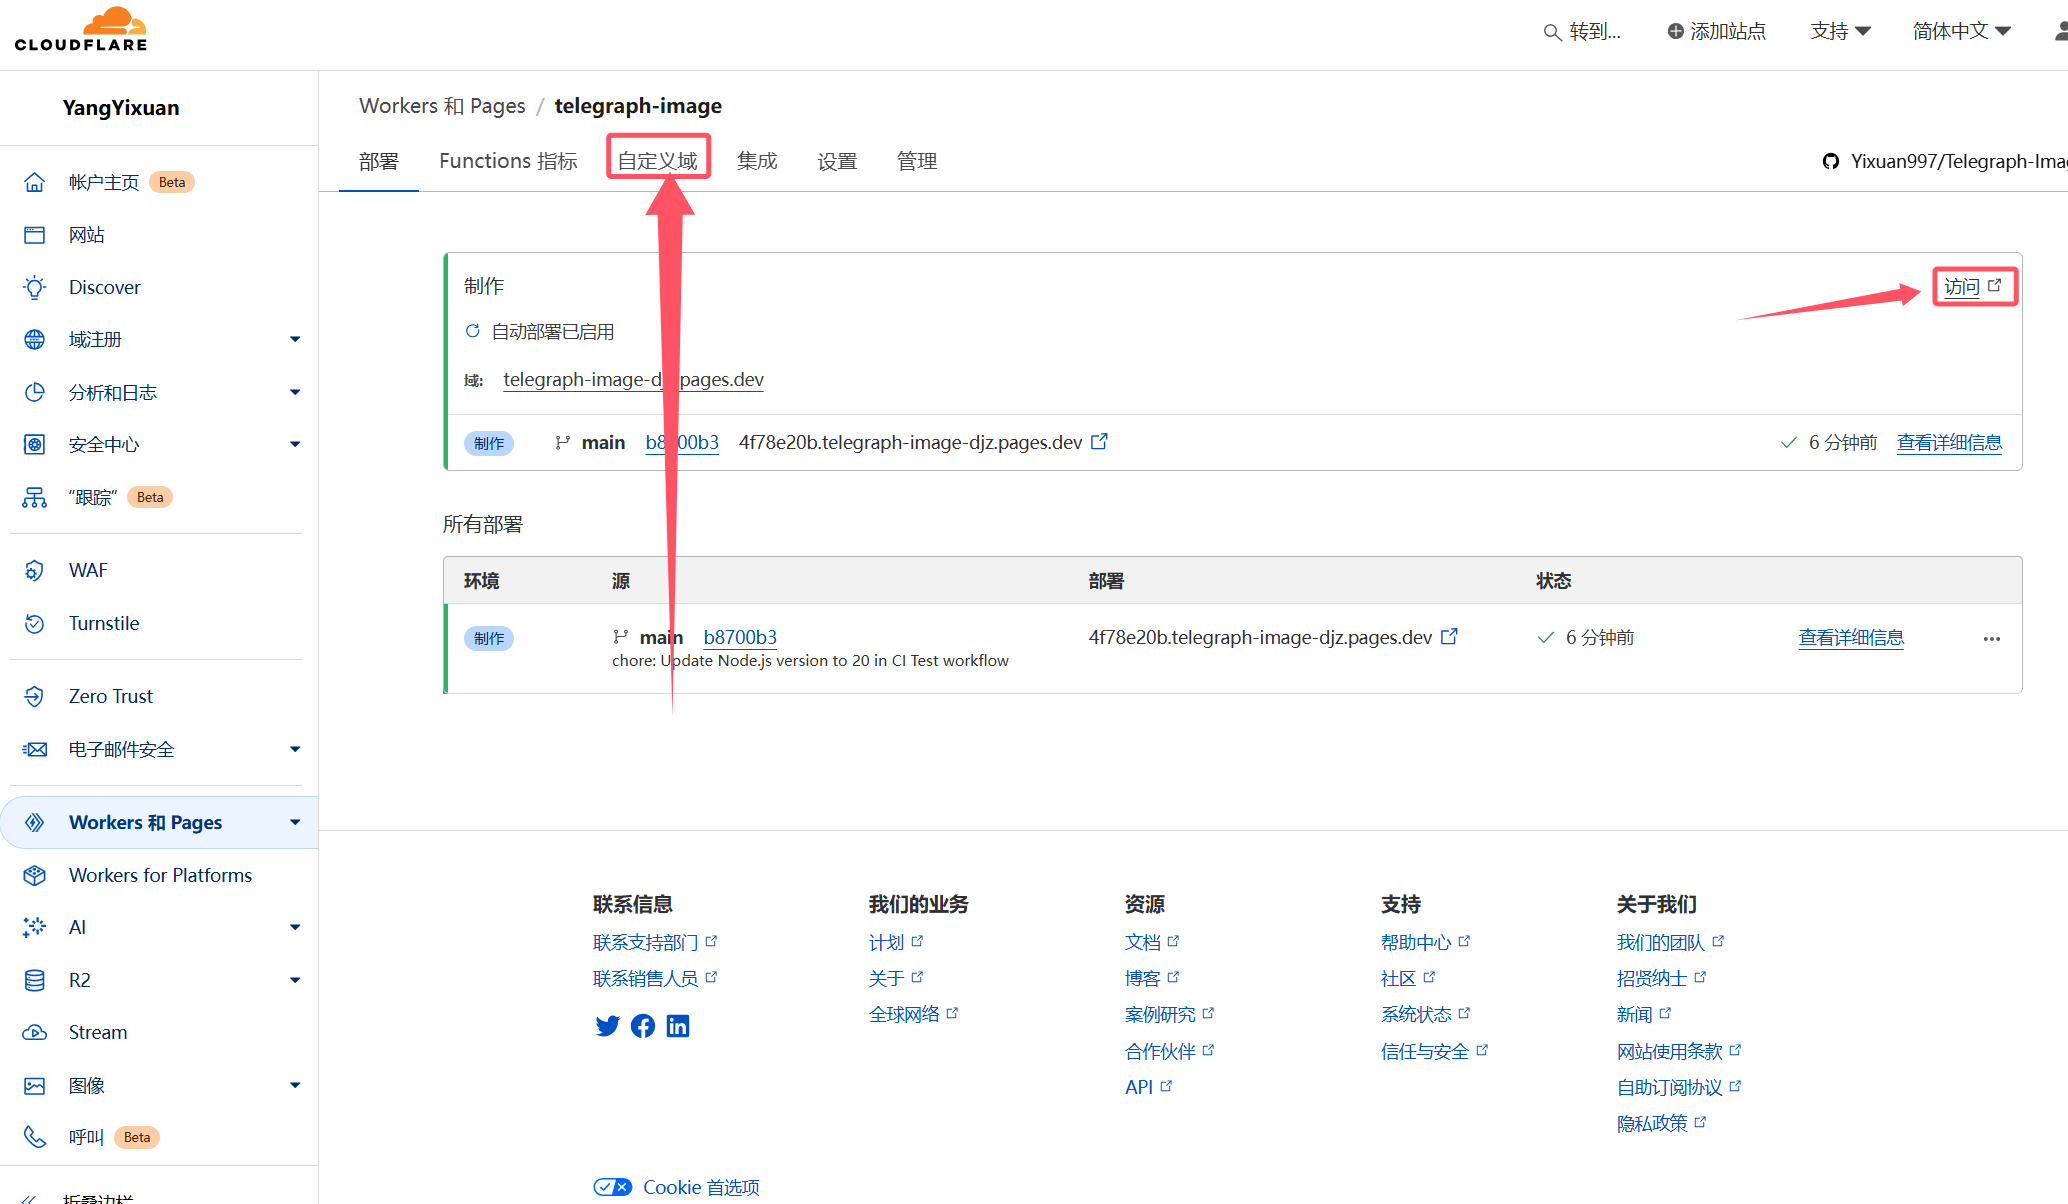Switch to the 集成 tab
2068x1204 pixels.
point(757,161)
